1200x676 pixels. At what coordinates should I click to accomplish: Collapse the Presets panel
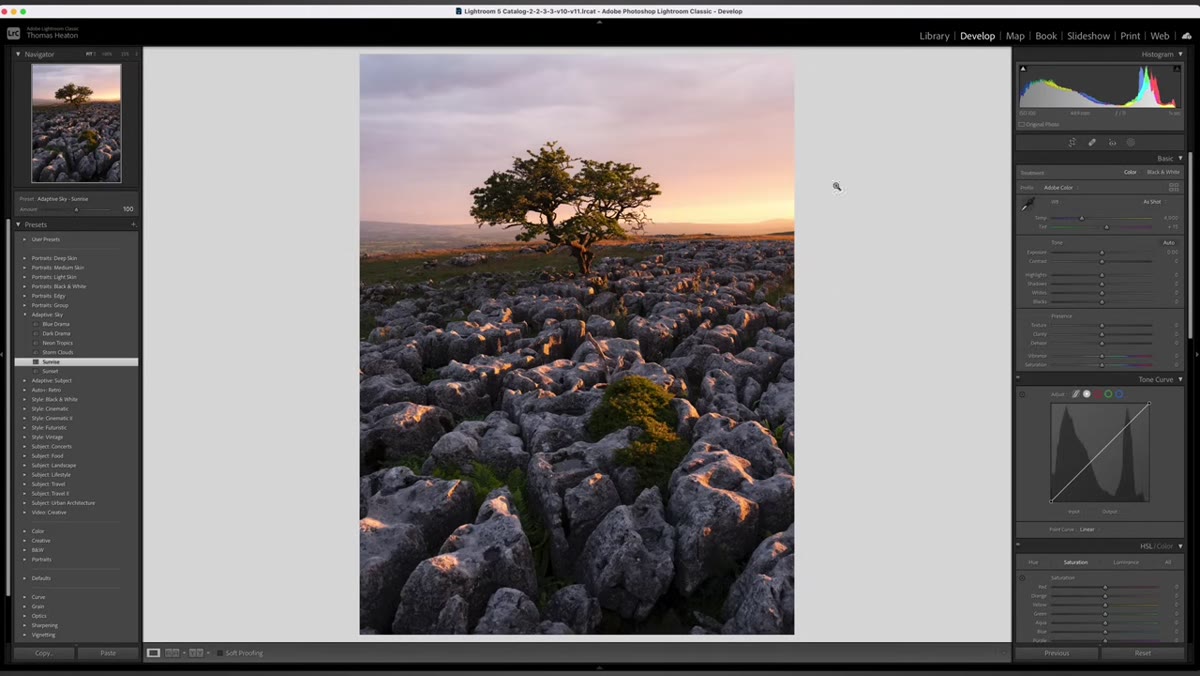click(x=18, y=224)
